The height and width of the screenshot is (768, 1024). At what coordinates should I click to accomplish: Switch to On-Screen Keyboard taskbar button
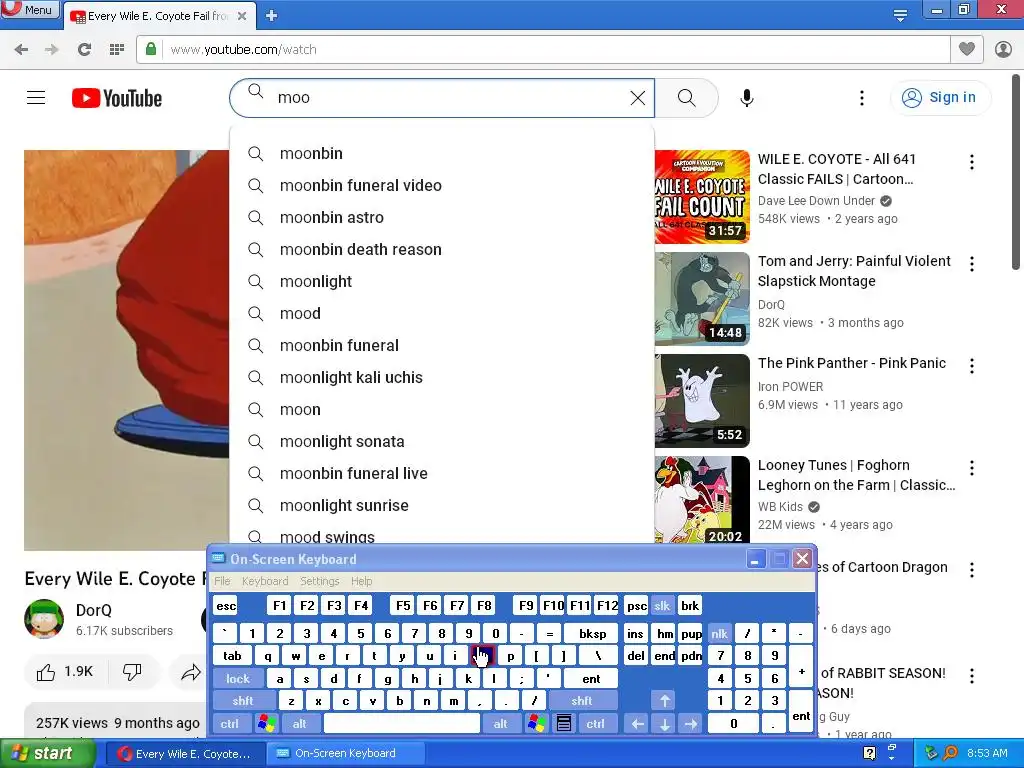click(345, 753)
